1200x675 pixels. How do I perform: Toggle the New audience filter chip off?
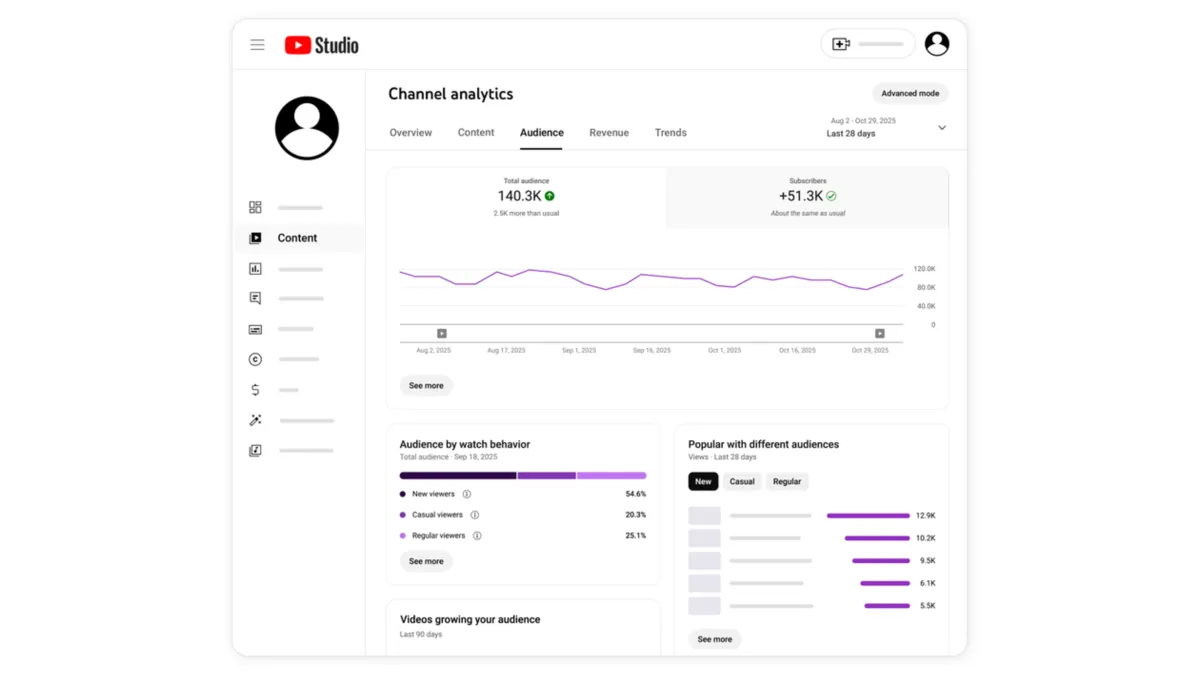pyautogui.click(x=703, y=481)
